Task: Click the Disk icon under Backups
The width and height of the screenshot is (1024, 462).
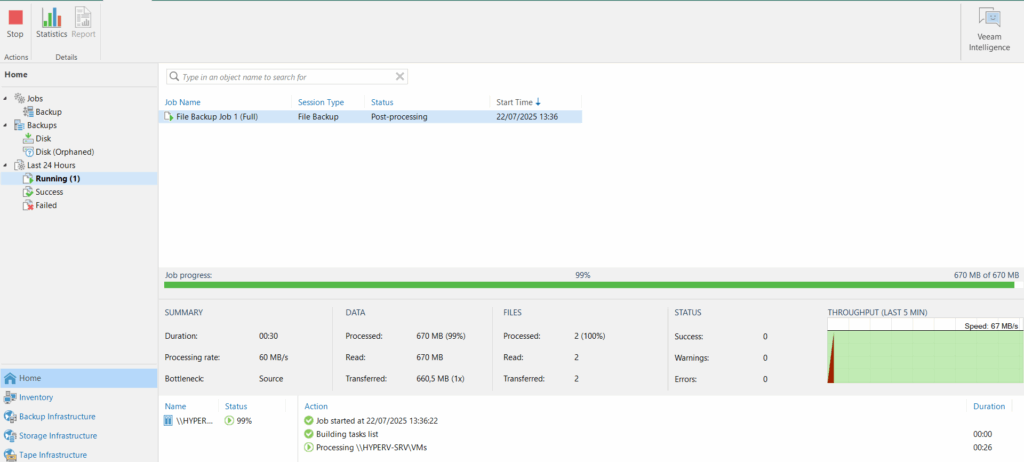Action: pos(28,139)
